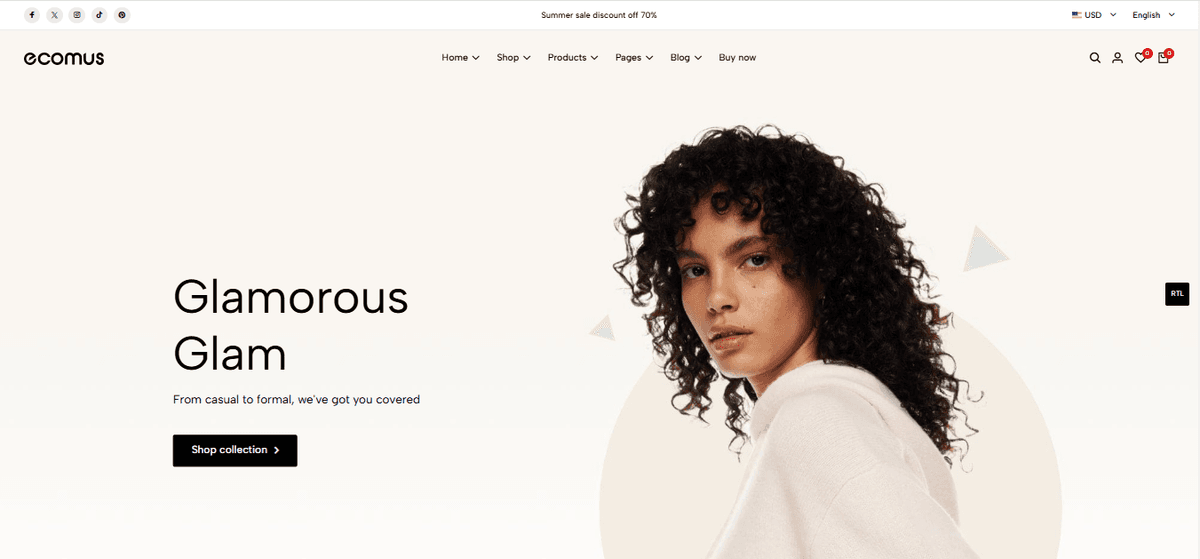
Task: Open the user account icon
Action: click(x=1117, y=58)
